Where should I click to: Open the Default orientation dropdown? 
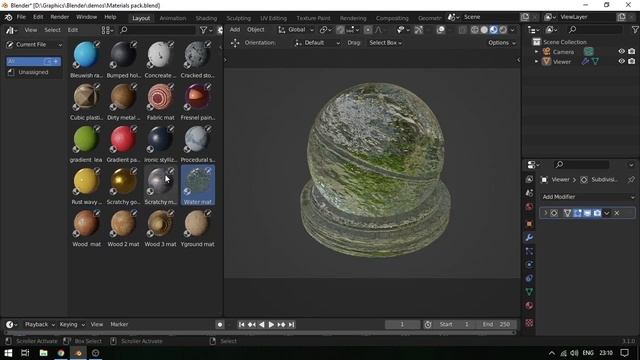(x=317, y=43)
